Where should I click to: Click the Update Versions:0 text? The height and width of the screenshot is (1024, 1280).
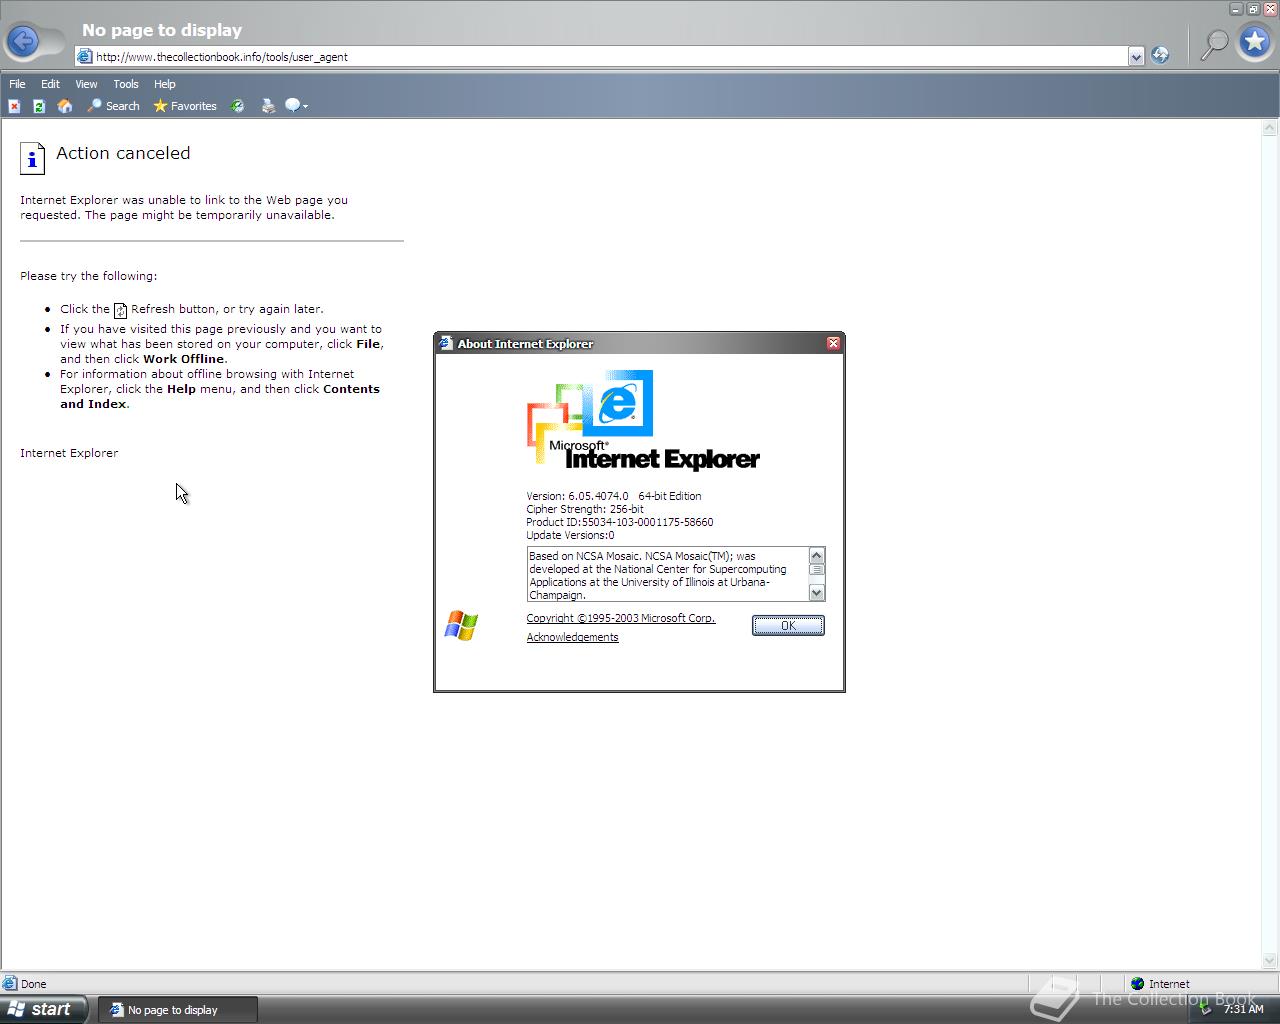(x=570, y=535)
